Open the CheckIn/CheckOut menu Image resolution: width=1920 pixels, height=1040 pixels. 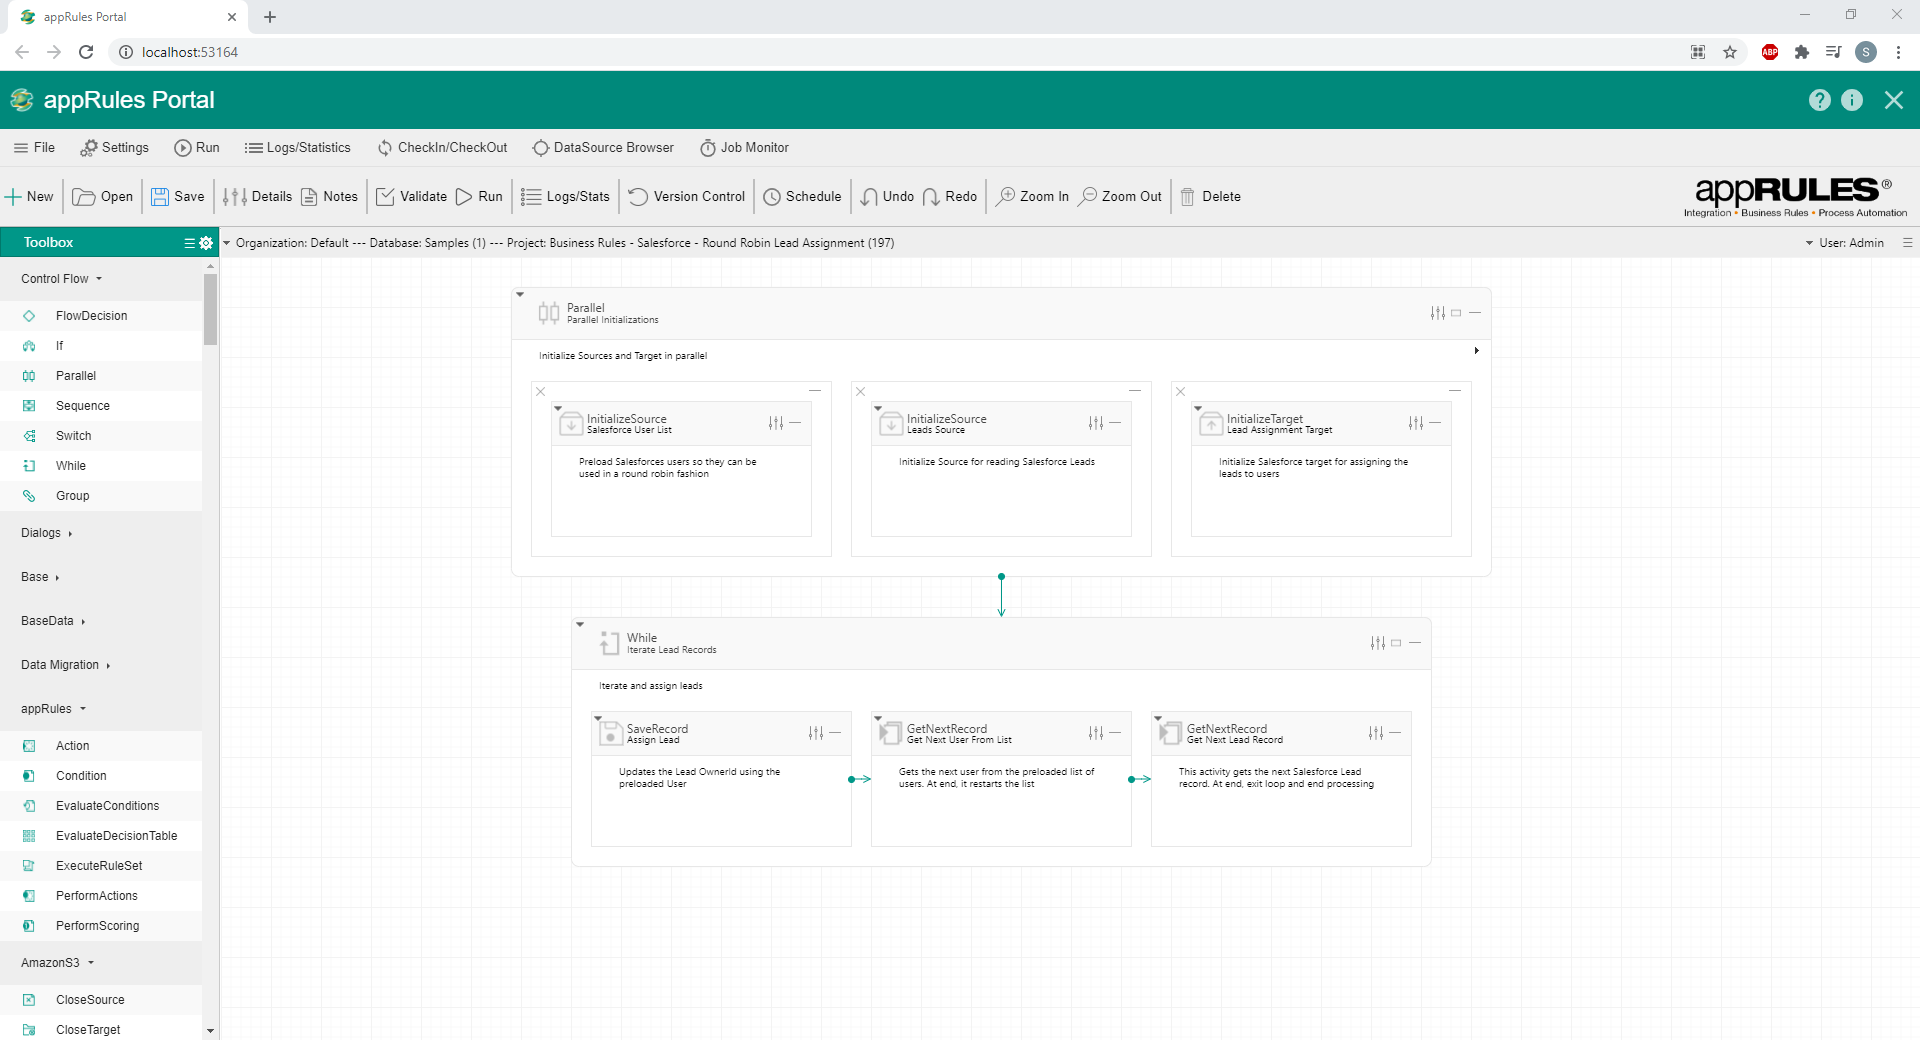tap(442, 147)
